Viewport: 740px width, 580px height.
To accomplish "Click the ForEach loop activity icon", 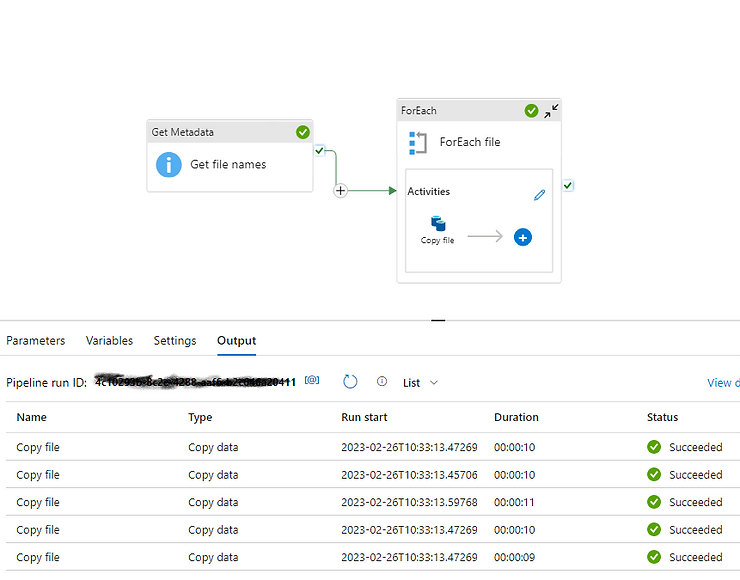I will tap(418, 142).
